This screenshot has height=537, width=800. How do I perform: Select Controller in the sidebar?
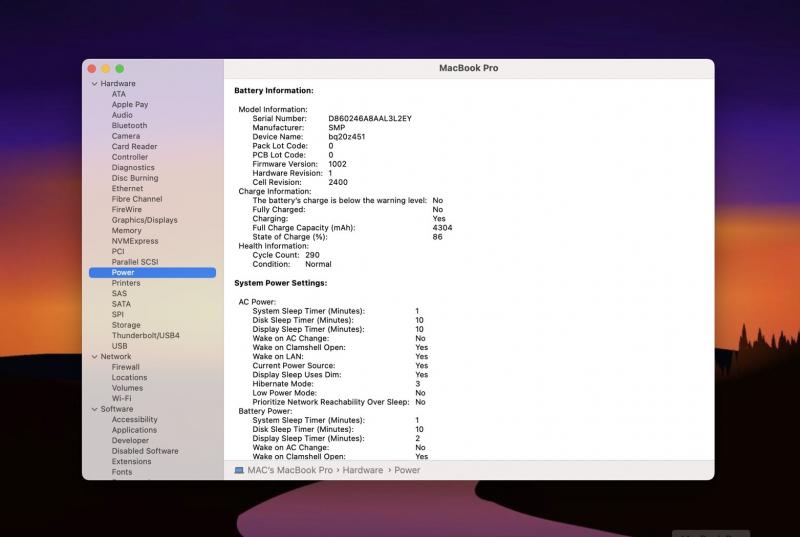[x=130, y=157]
